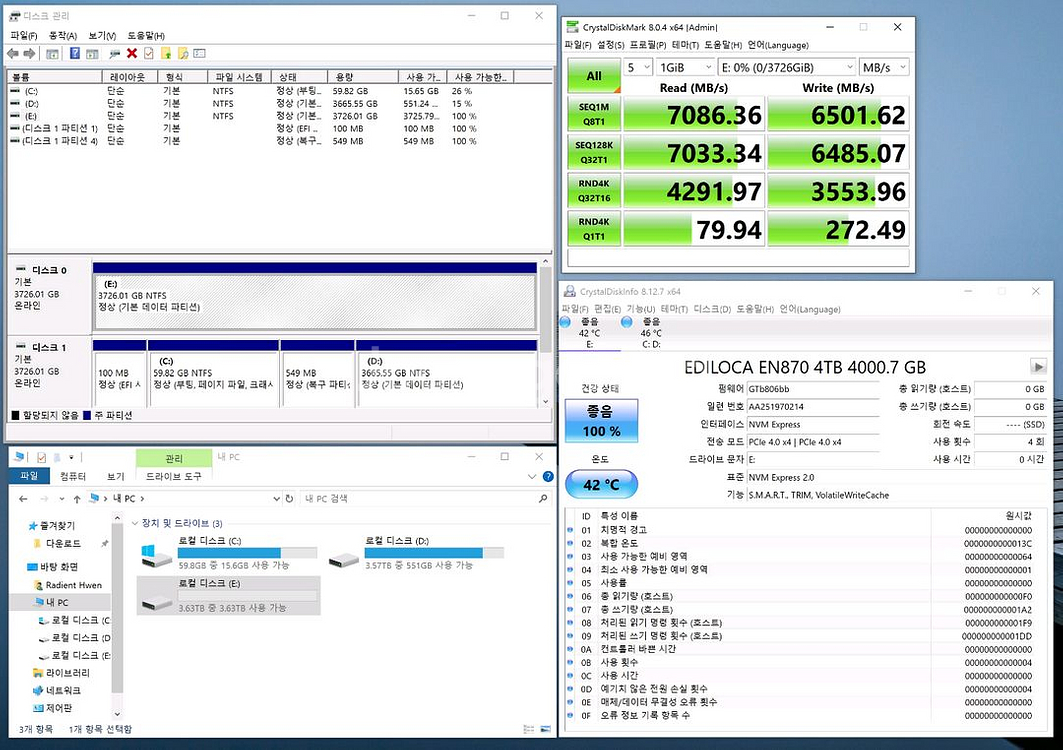Open 파일(F) menu in Disk Management

point(24,35)
